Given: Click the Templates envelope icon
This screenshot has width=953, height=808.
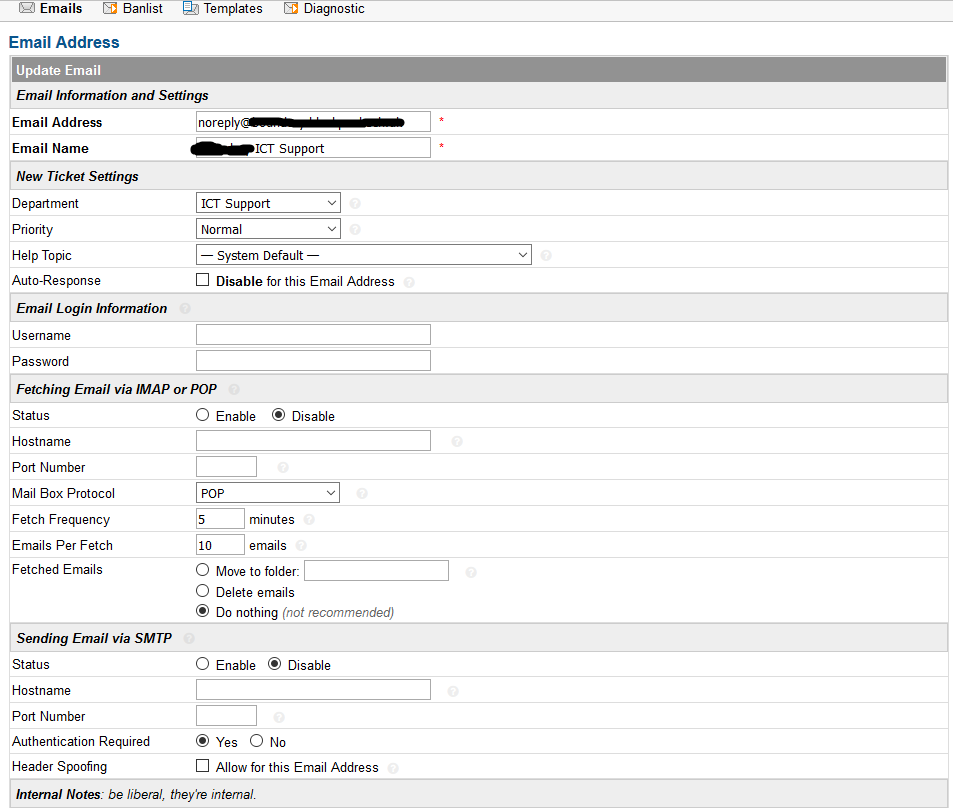Looking at the screenshot, I should (x=190, y=8).
